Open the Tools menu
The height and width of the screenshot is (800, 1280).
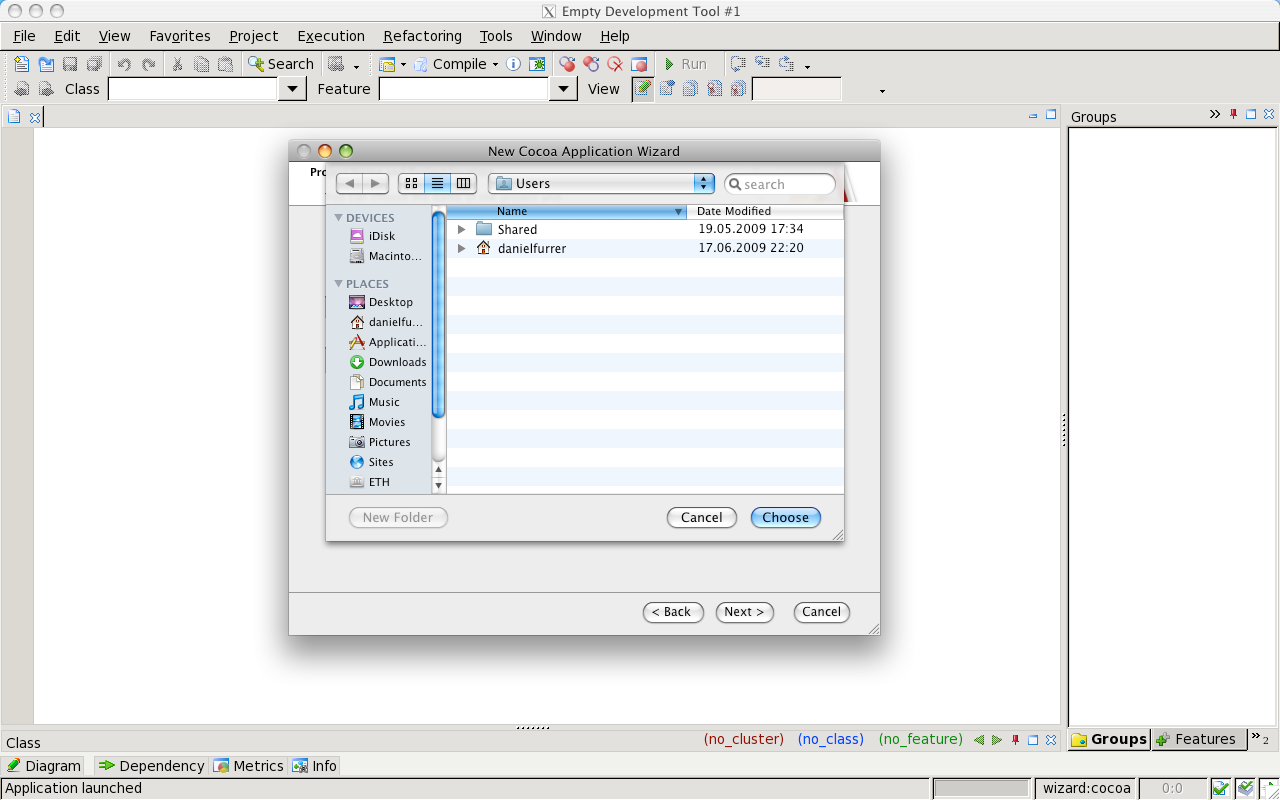point(496,36)
